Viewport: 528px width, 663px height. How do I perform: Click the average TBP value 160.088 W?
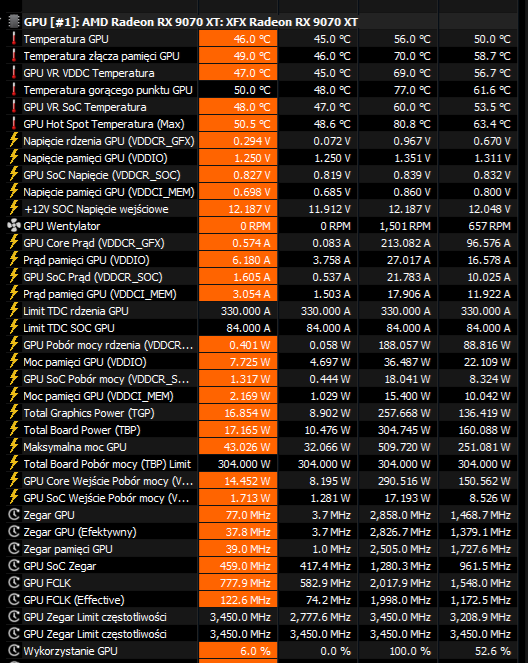pos(484,430)
